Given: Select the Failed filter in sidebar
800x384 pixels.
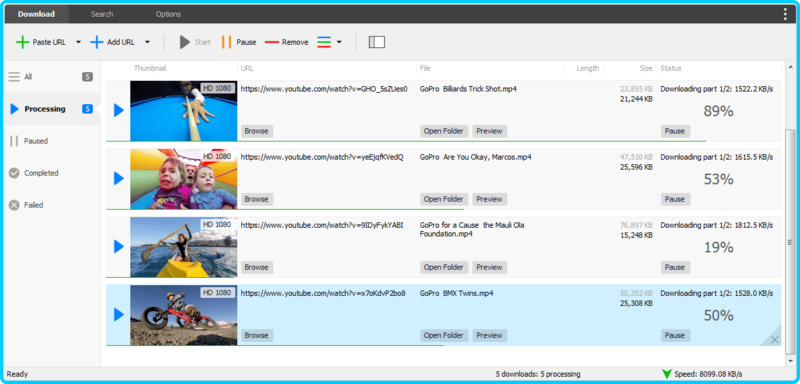Looking at the screenshot, I should coord(52,205).
